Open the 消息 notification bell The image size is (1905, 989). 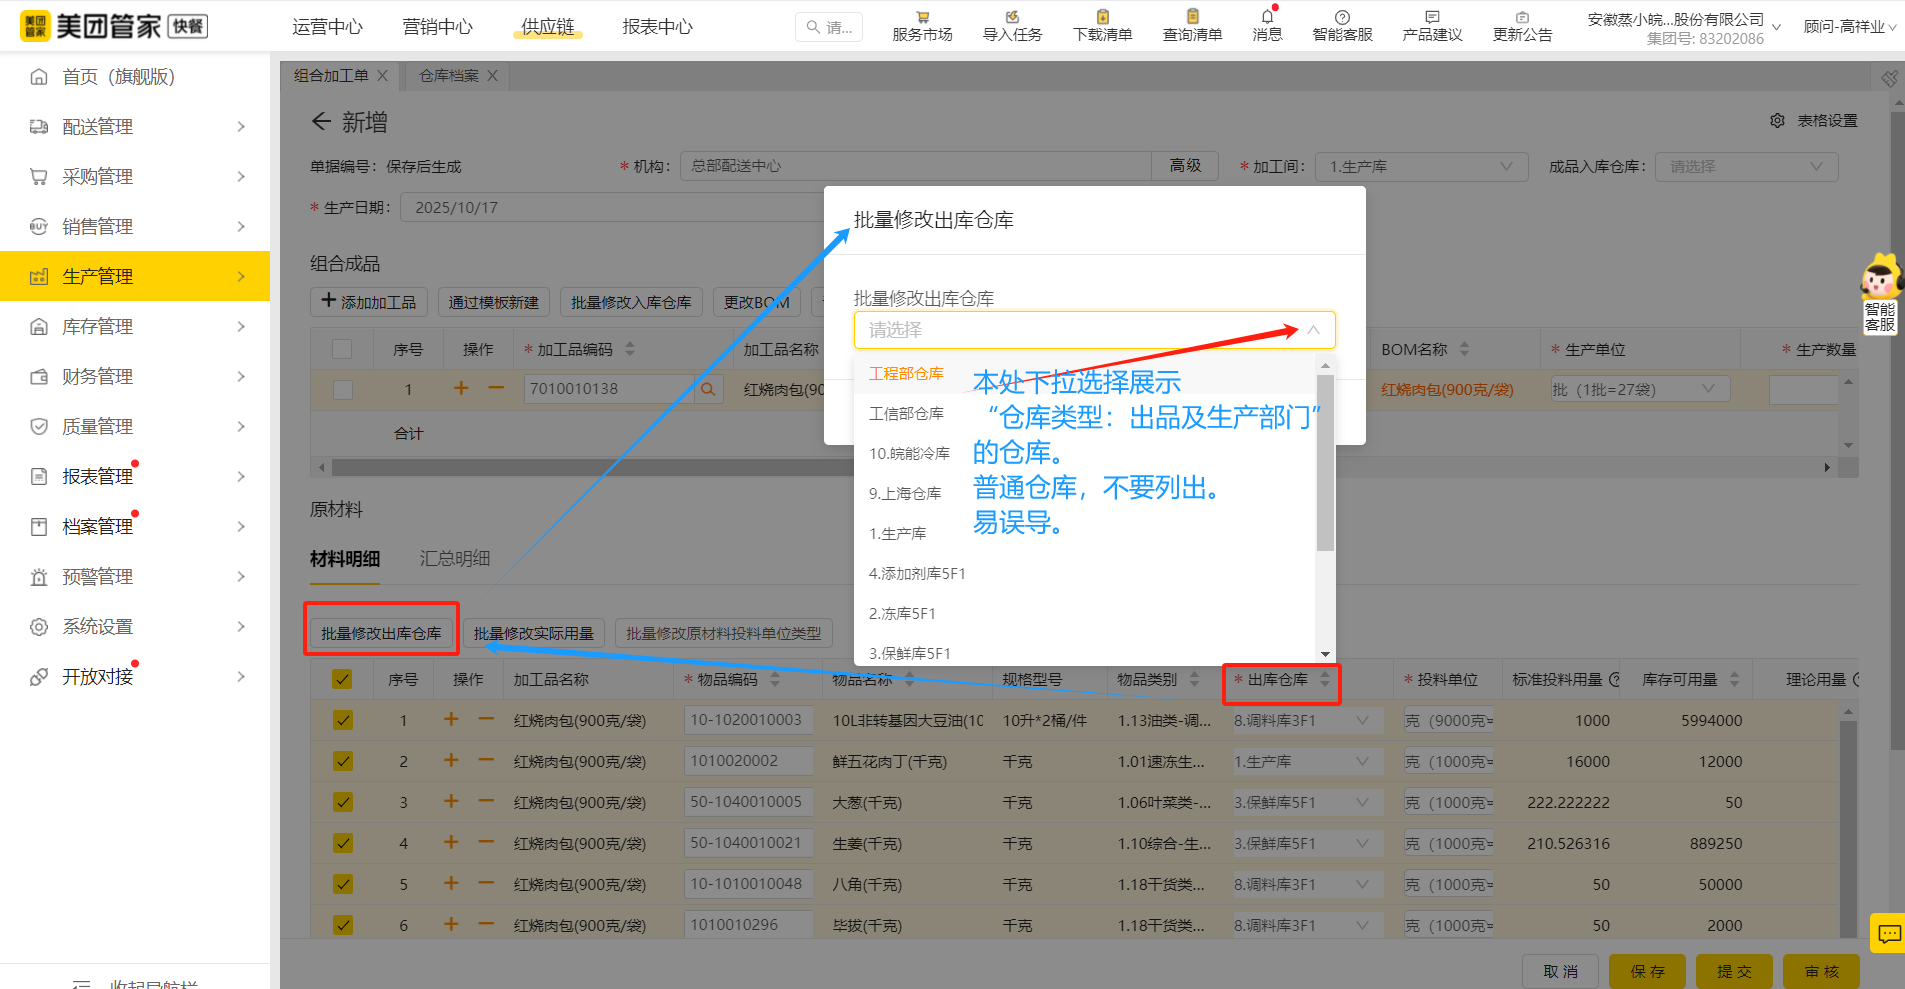[x=1266, y=25]
